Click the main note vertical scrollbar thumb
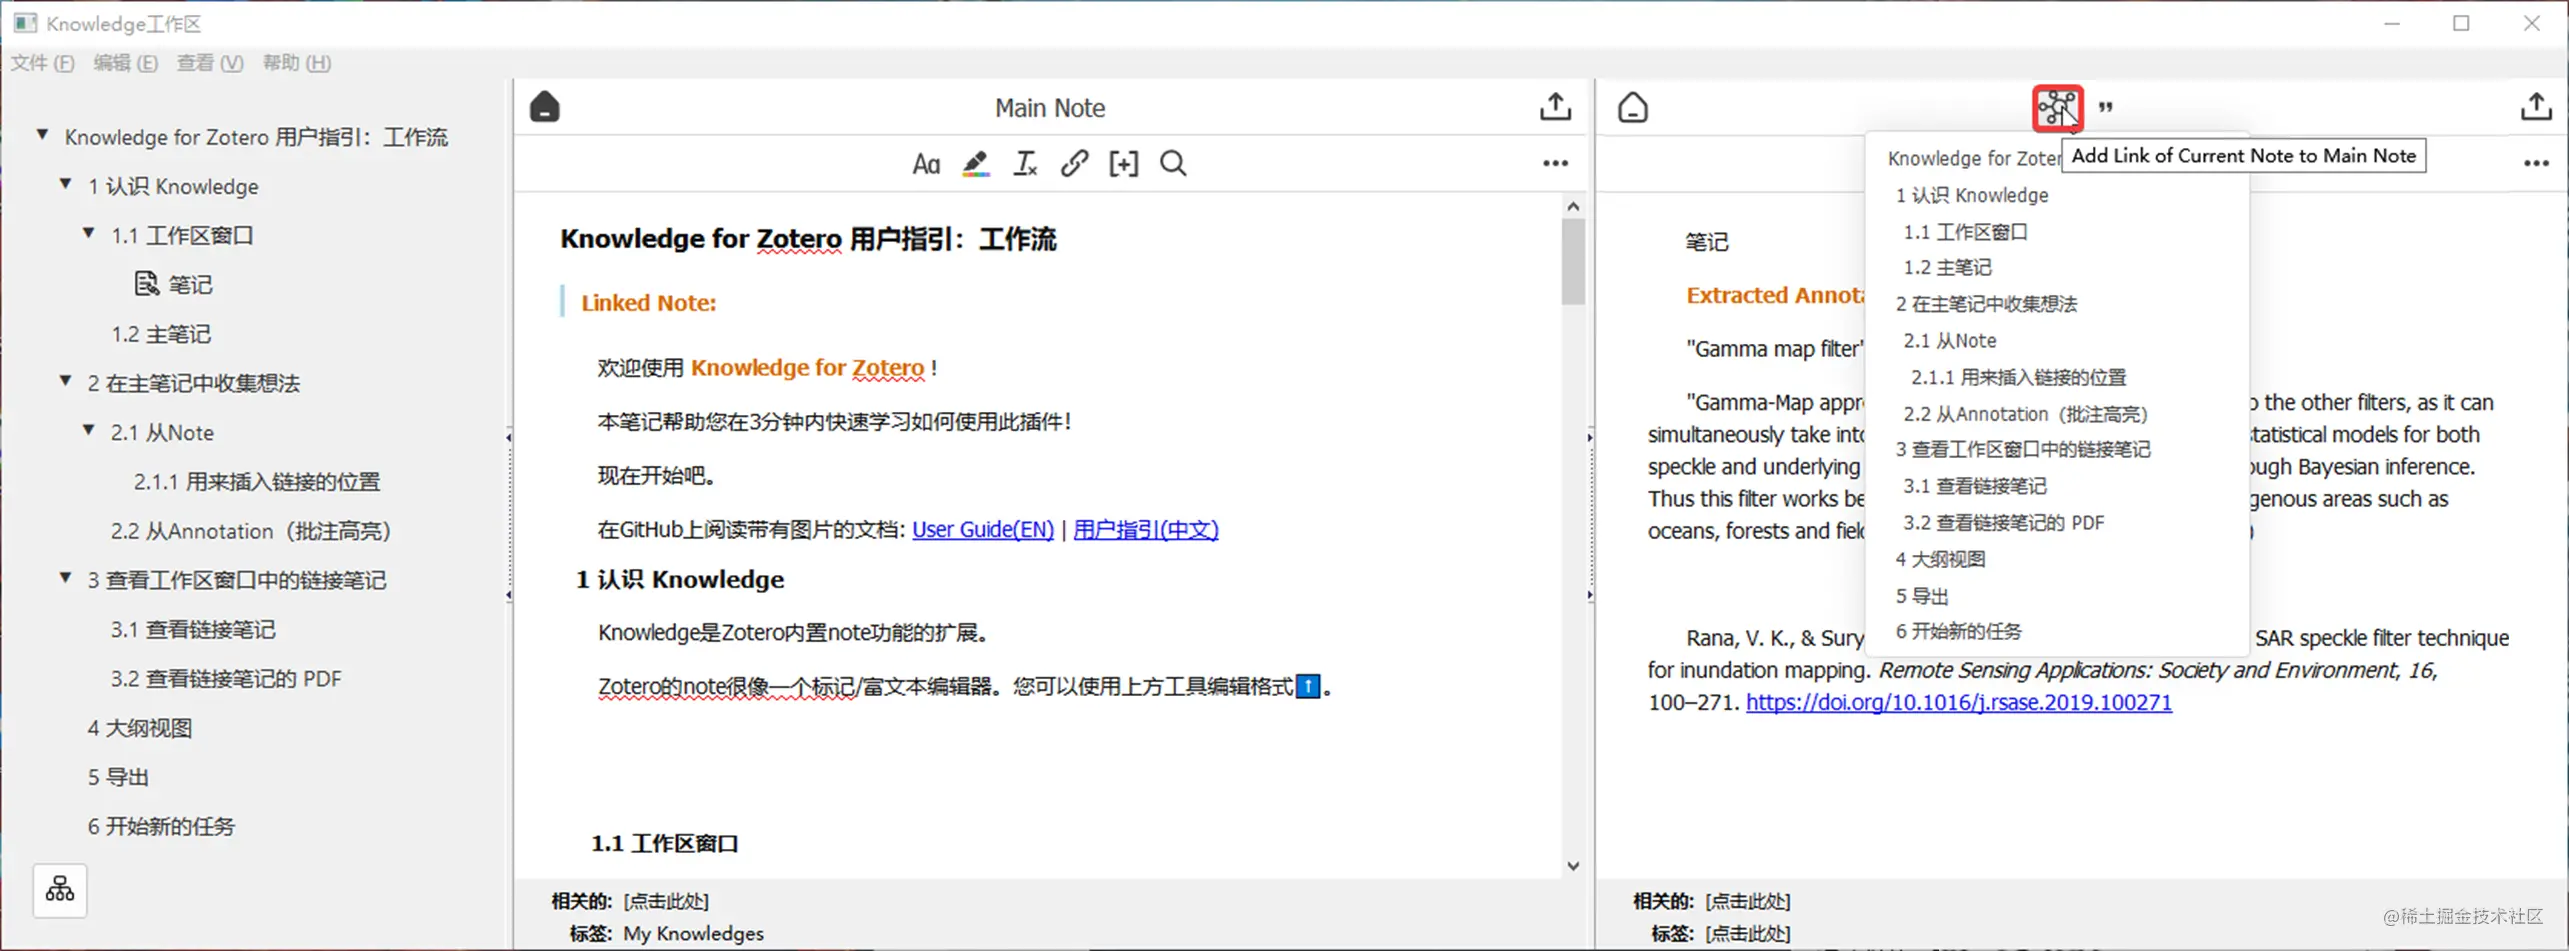 pyautogui.click(x=1573, y=260)
